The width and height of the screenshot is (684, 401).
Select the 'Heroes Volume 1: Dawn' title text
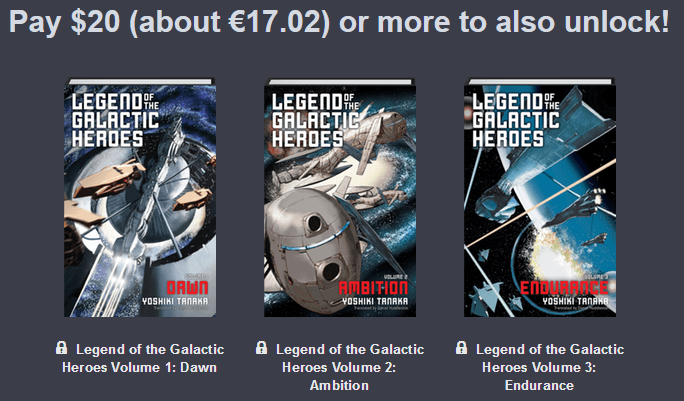click(x=140, y=358)
